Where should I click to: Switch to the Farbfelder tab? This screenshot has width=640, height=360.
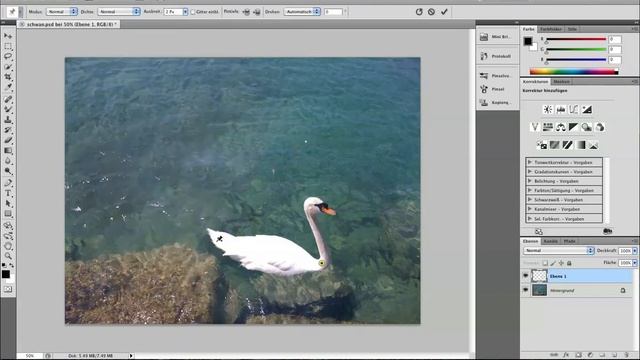click(x=551, y=29)
